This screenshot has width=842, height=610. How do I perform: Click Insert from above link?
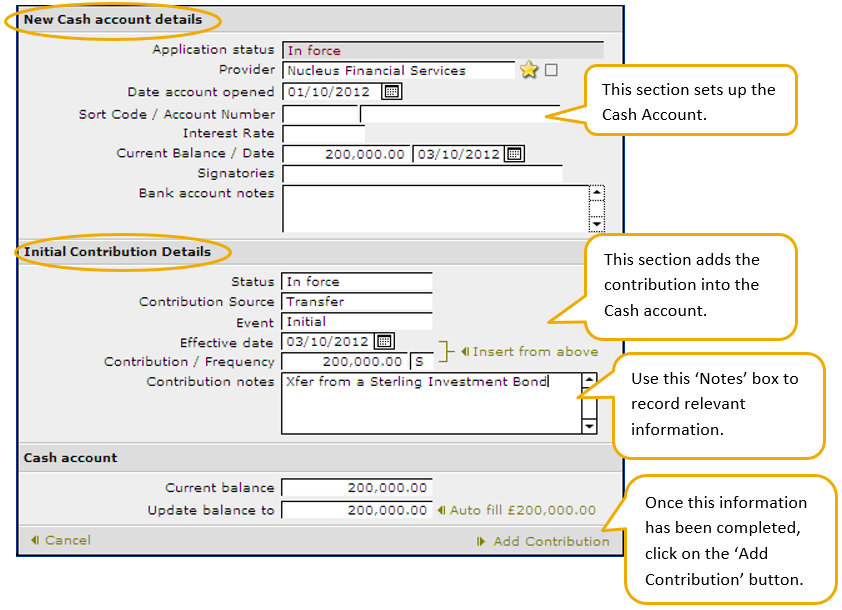click(529, 352)
